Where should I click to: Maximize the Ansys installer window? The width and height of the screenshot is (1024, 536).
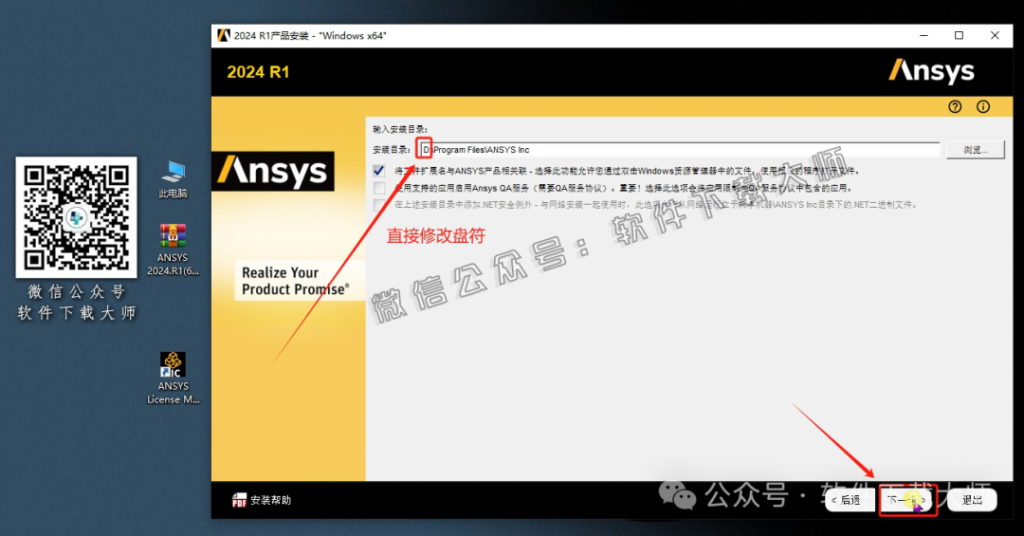coord(959,35)
